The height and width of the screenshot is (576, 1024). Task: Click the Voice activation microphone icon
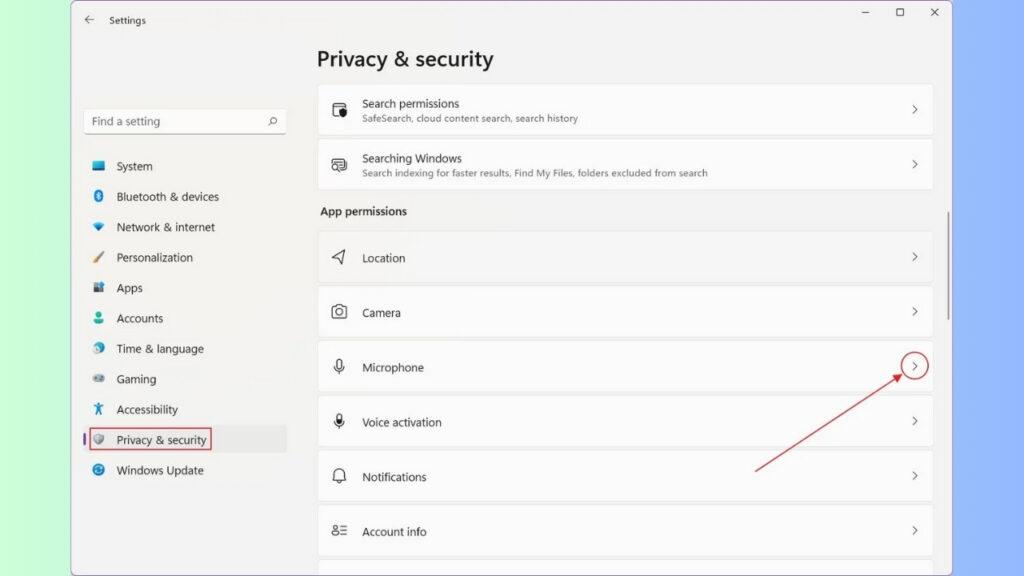tap(339, 421)
